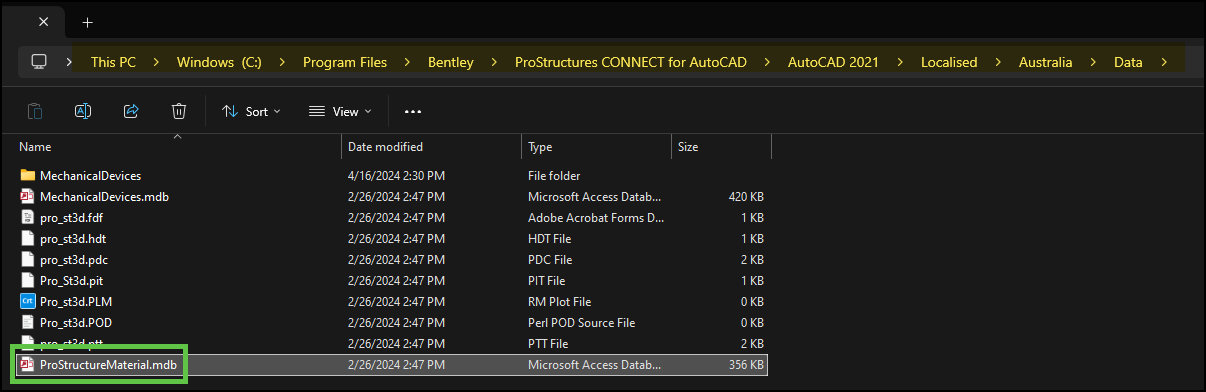Navigate to Australia breadcrumb folder
The width and height of the screenshot is (1206, 392).
pos(1046,62)
